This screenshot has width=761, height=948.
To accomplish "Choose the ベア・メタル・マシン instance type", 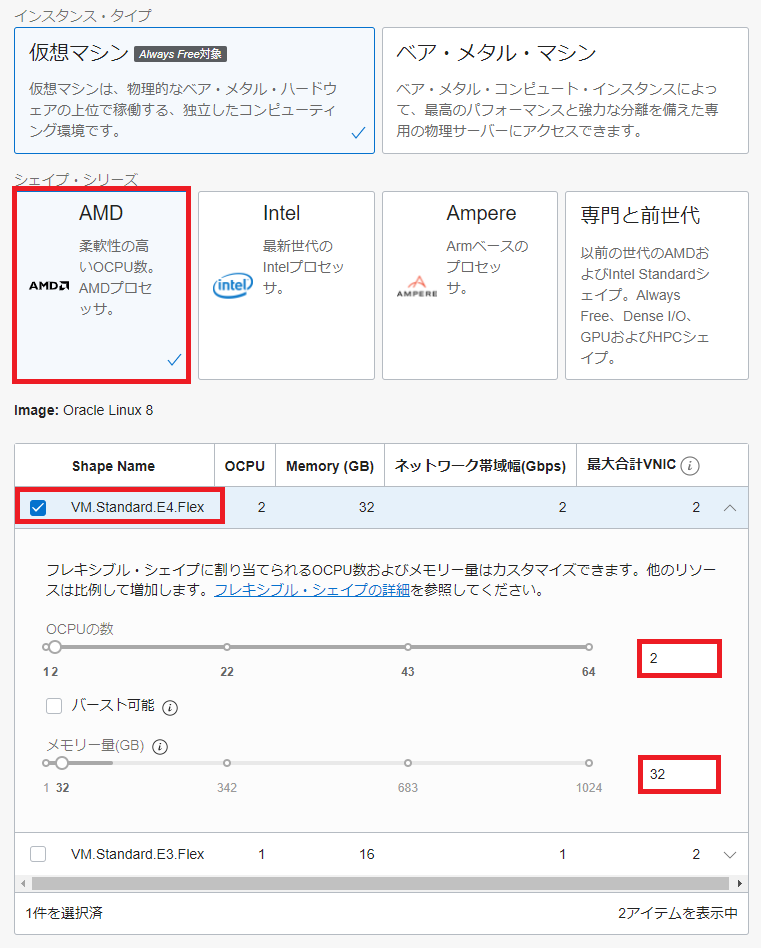I will click(x=564, y=90).
